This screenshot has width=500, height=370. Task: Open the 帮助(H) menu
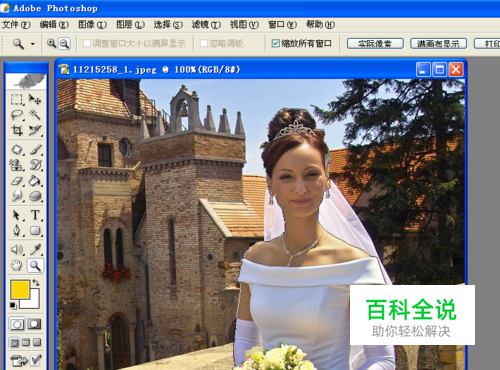(x=321, y=24)
